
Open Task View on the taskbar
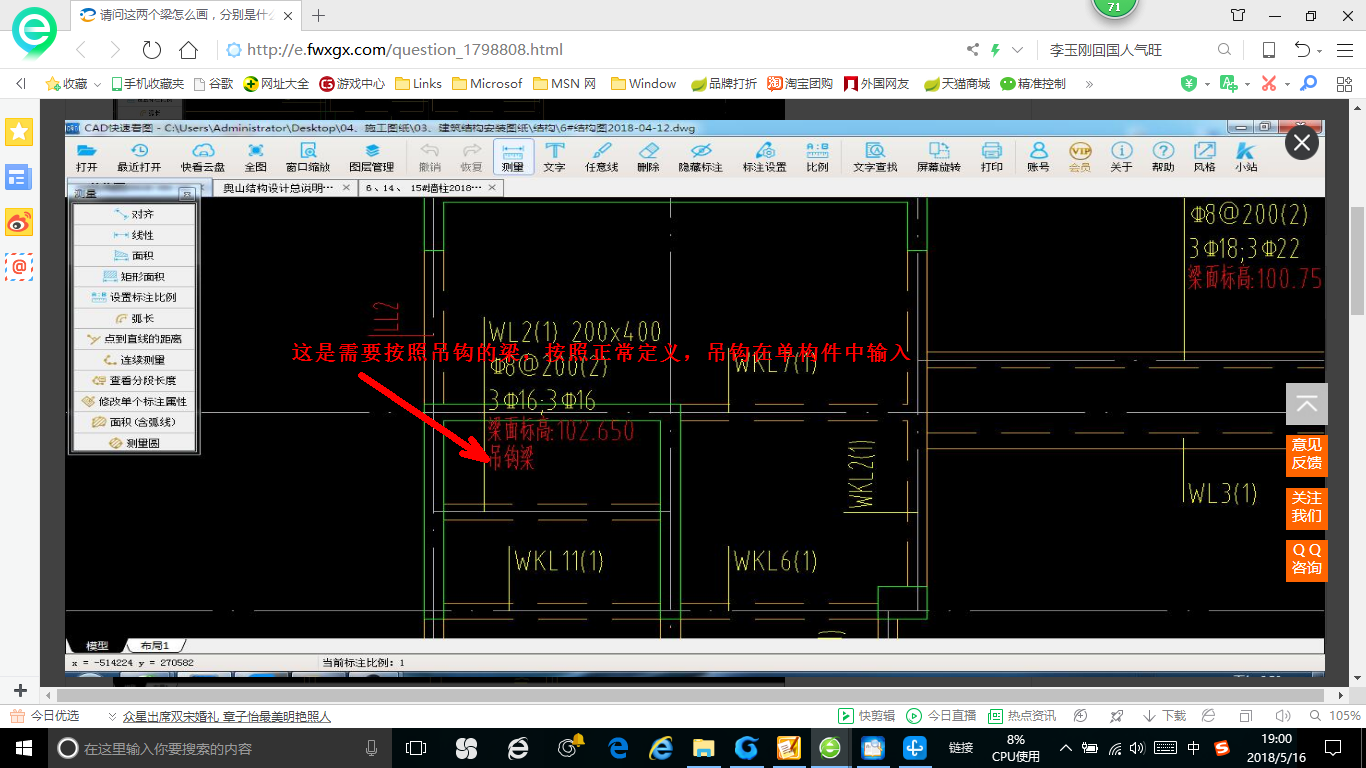416,748
